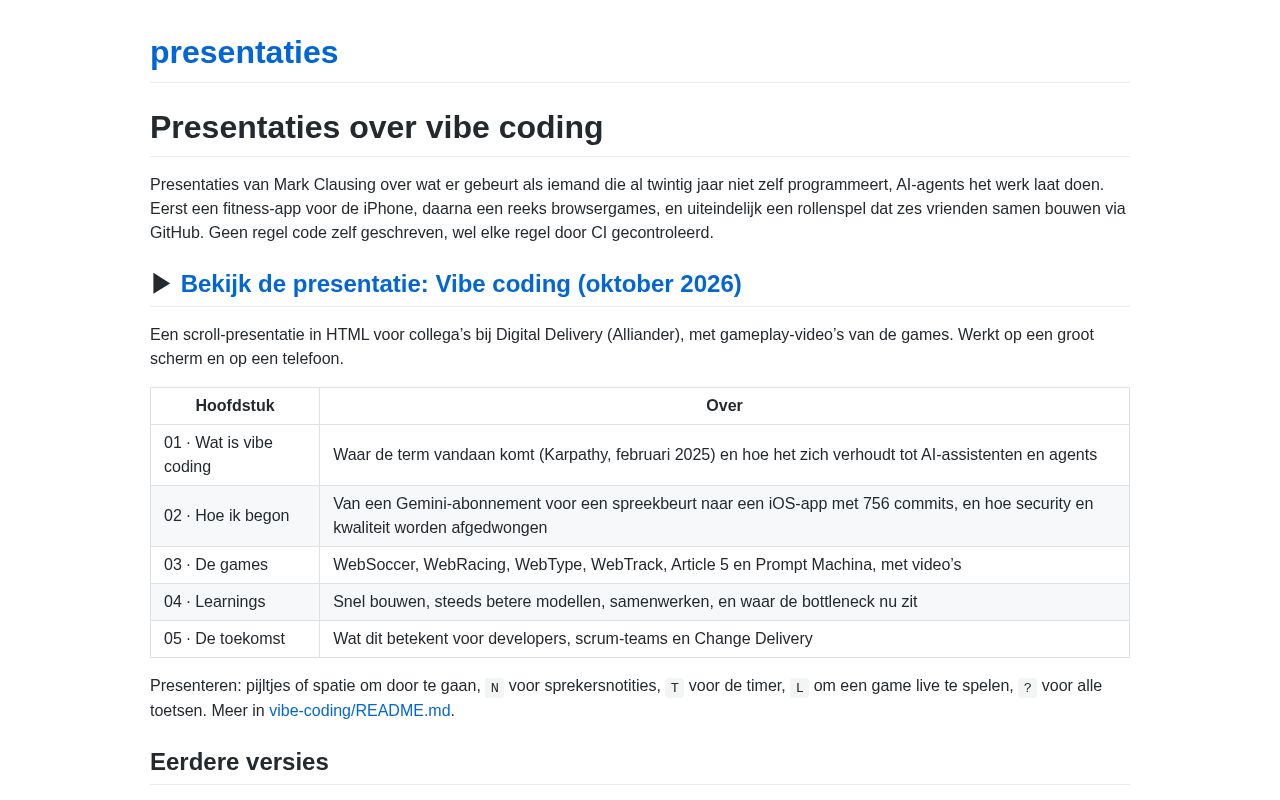Screen dimensions: 1280x800
Task: Select the '05 · De toekomst' cell
Action: (235, 639)
